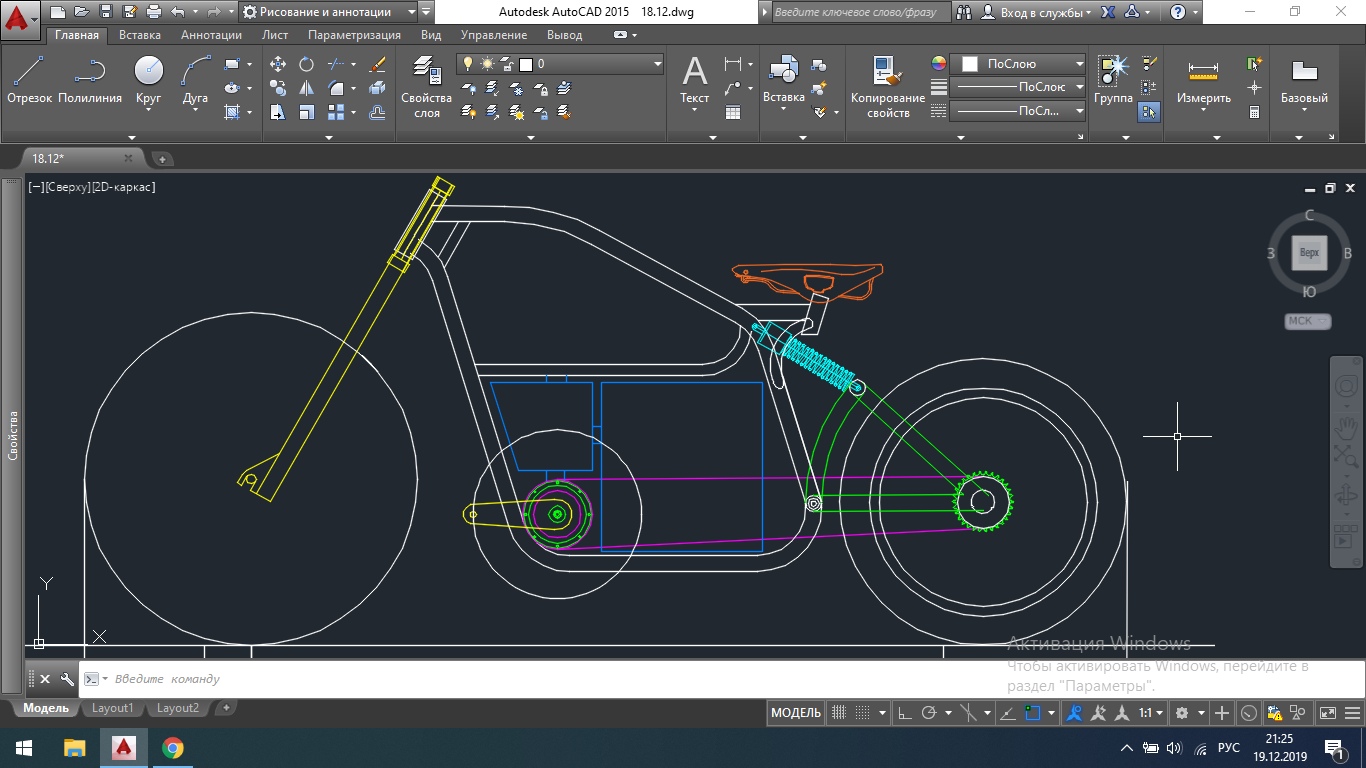
Task: Click the МОДЕЛЬ button in status bar
Action: pos(796,713)
